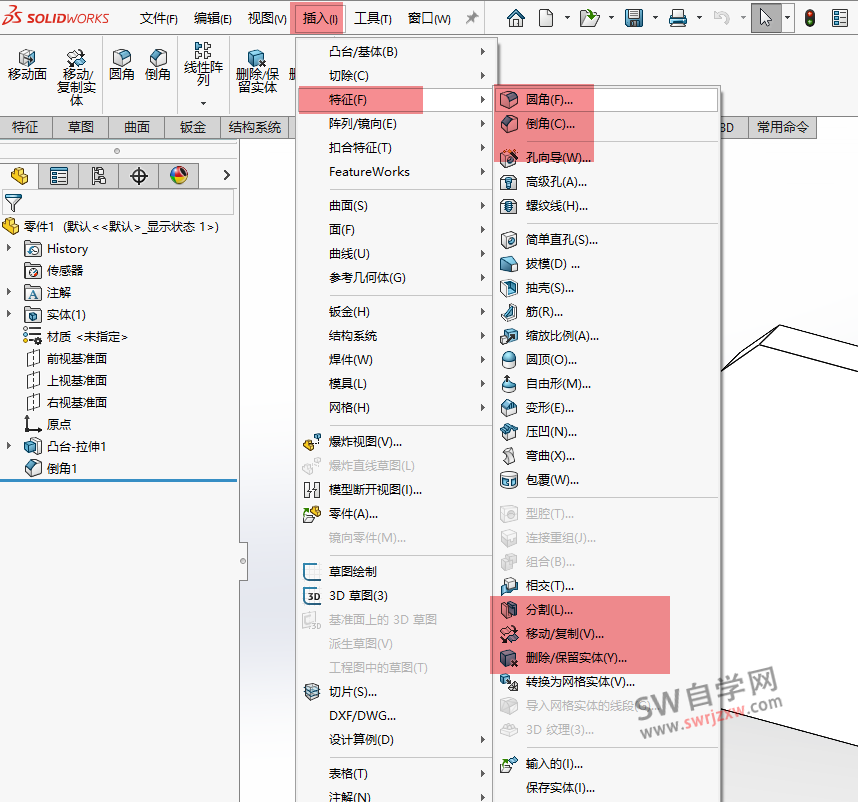Switch to the 草图 CommandManager tab

83,127
